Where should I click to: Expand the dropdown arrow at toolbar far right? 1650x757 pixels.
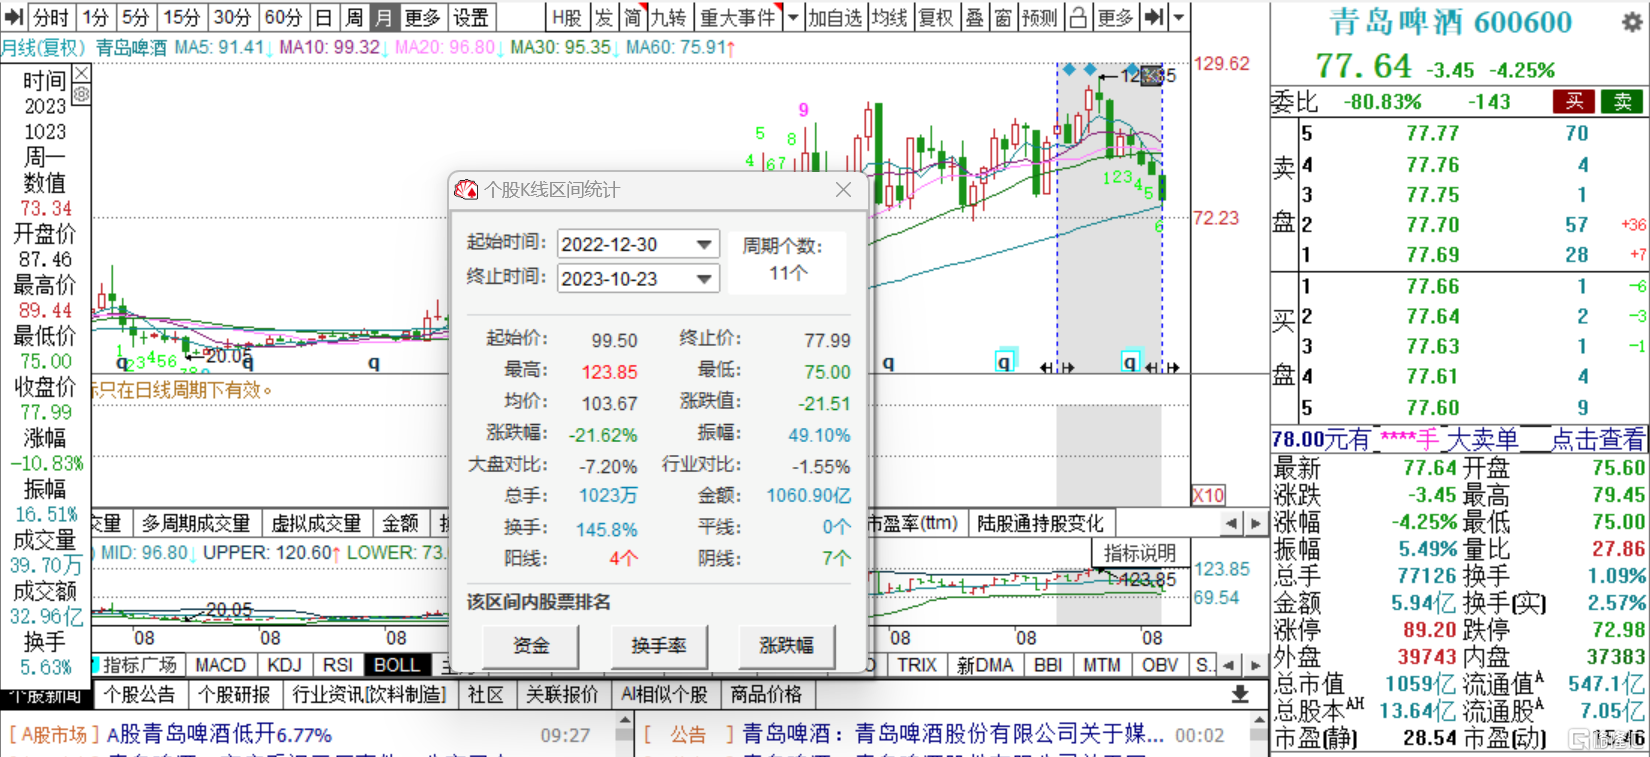coord(1179,17)
